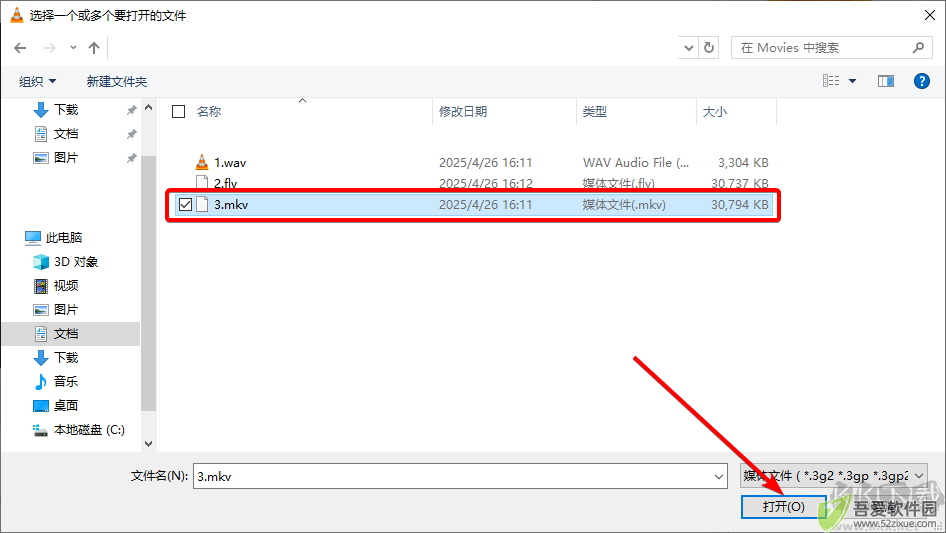Open the recent locations chevron

click(x=73, y=48)
